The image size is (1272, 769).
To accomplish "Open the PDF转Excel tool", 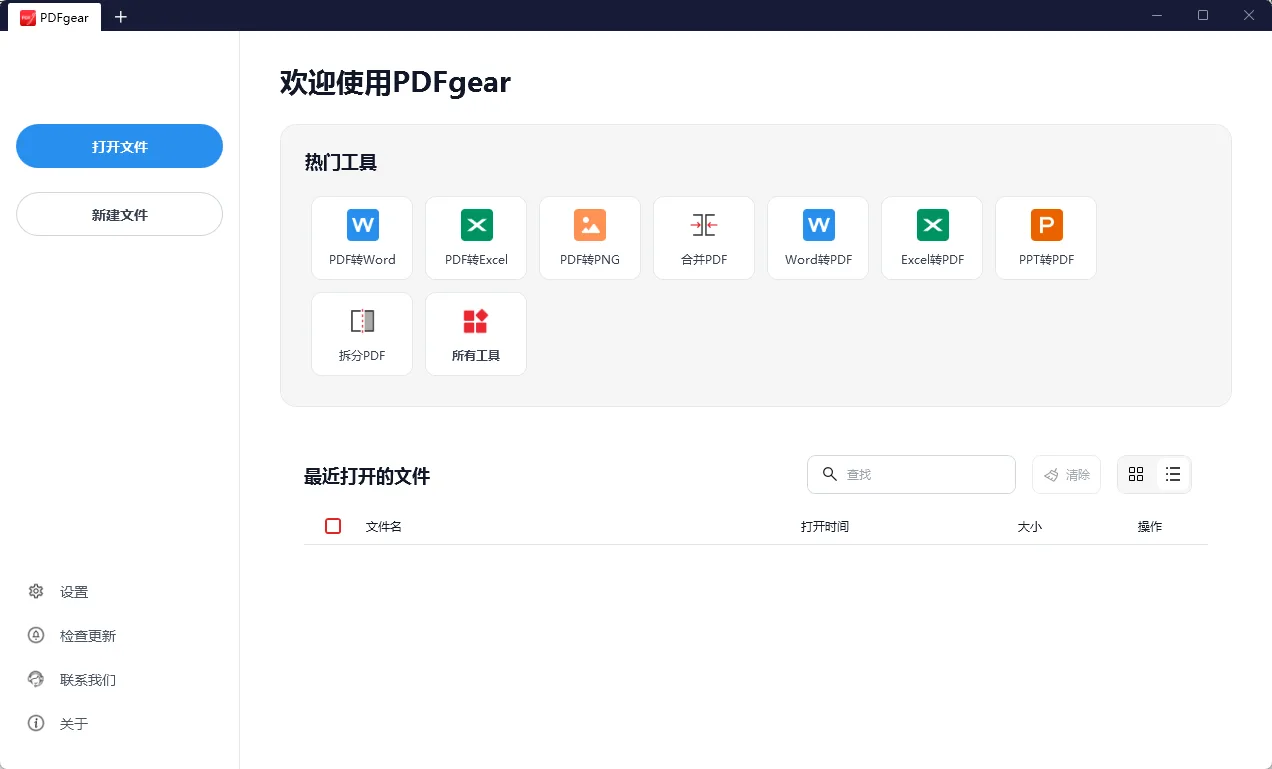I will tap(476, 238).
